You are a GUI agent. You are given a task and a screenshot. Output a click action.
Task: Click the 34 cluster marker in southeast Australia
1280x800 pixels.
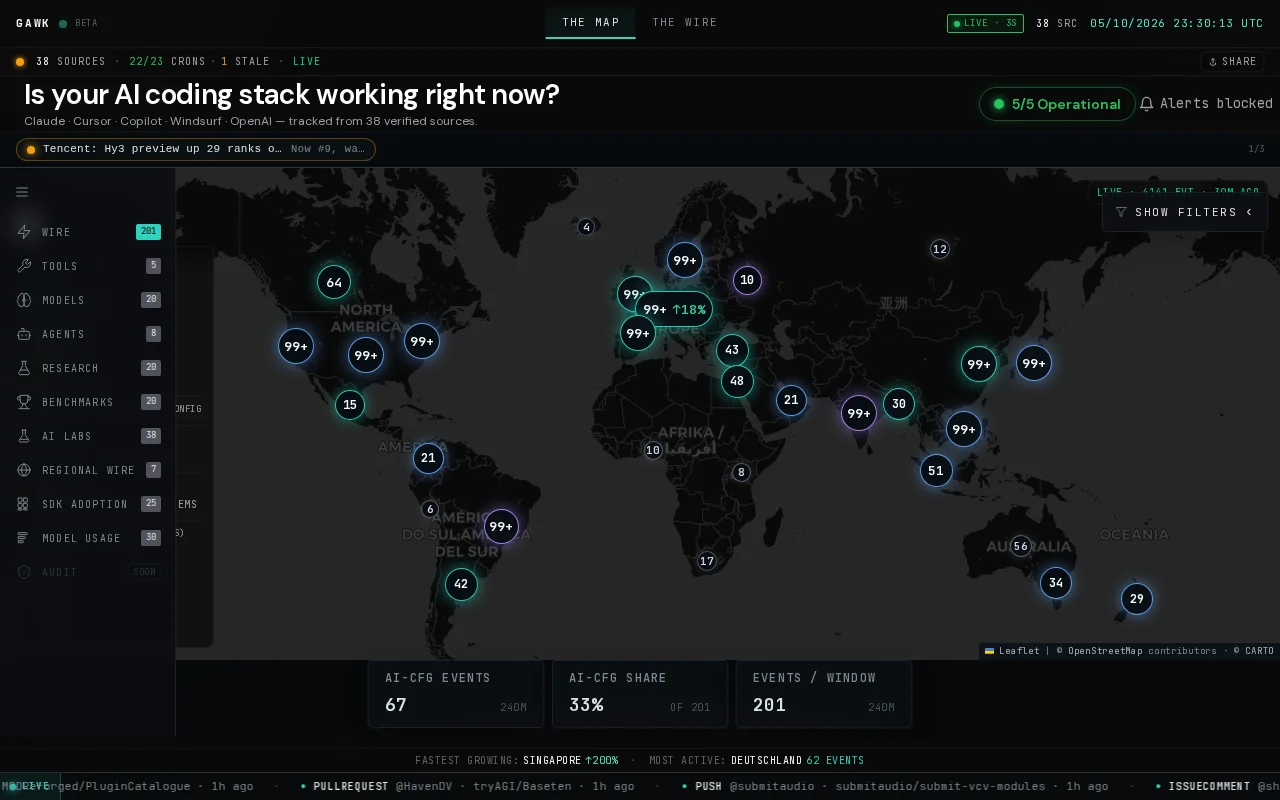[x=1056, y=582]
